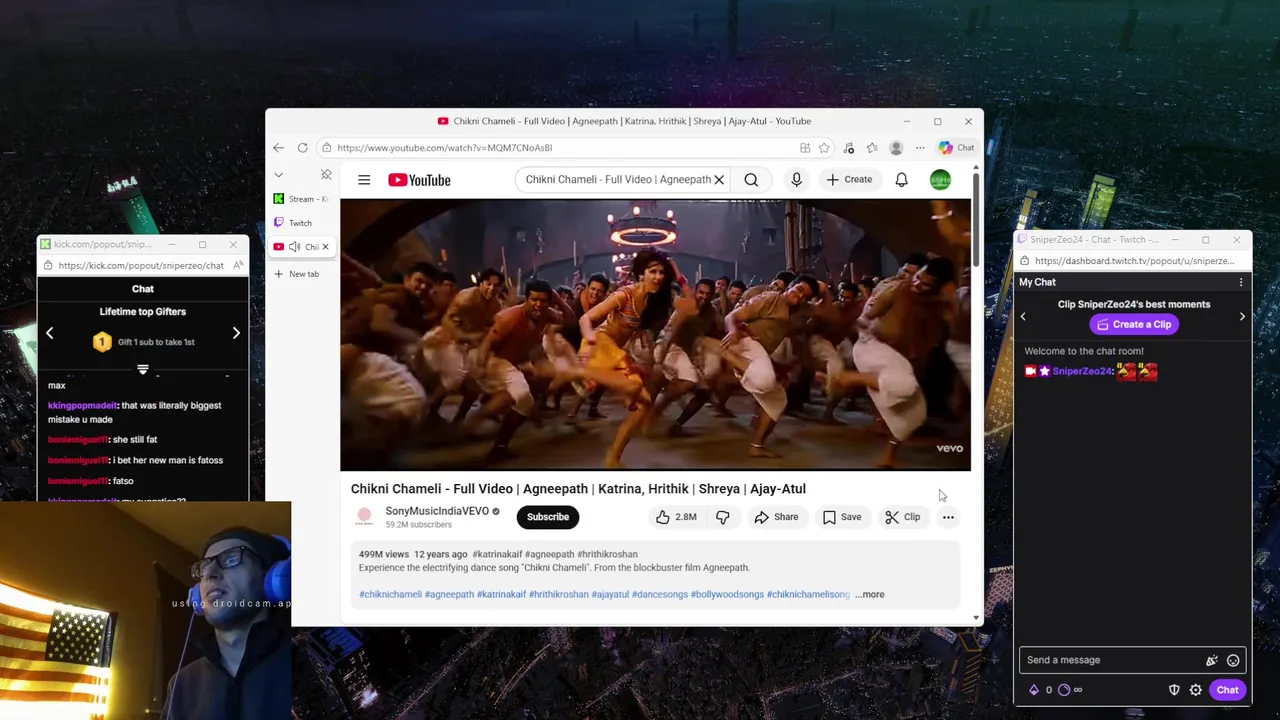The width and height of the screenshot is (1280, 720).
Task: Click SniperZeo24 username in Twitch chat
Action: (x=1082, y=371)
